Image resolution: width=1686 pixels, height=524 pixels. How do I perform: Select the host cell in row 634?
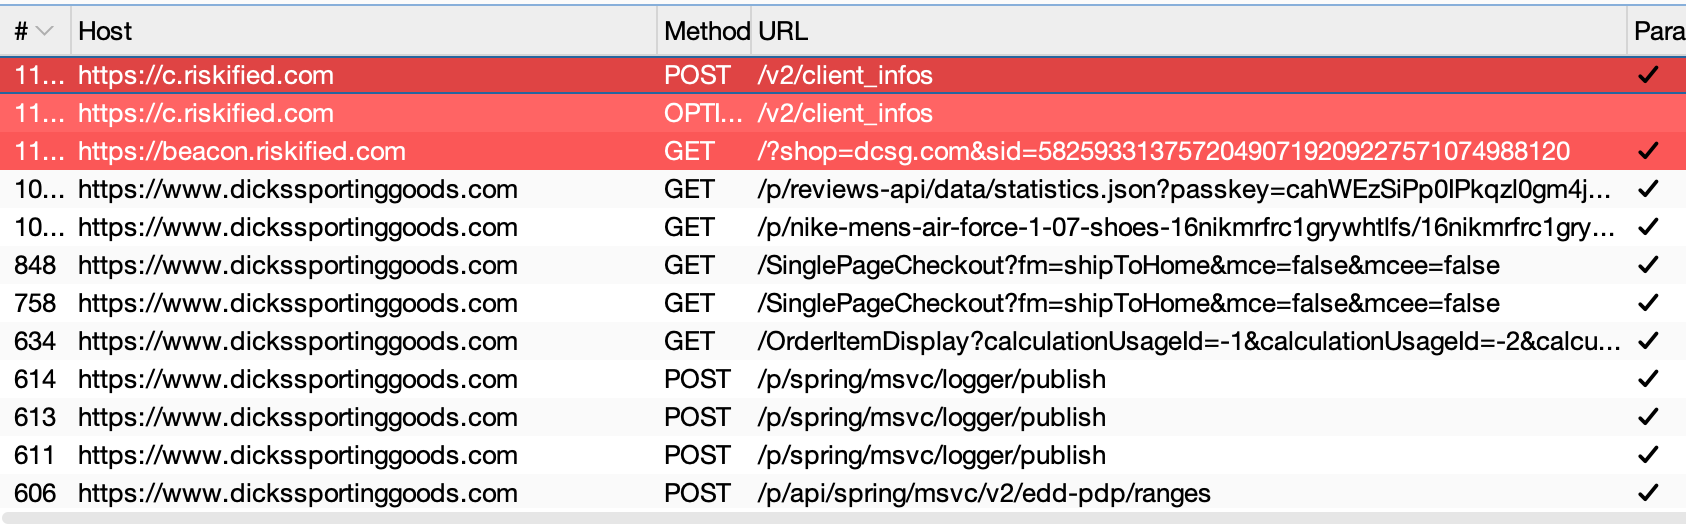click(x=298, y=341)
